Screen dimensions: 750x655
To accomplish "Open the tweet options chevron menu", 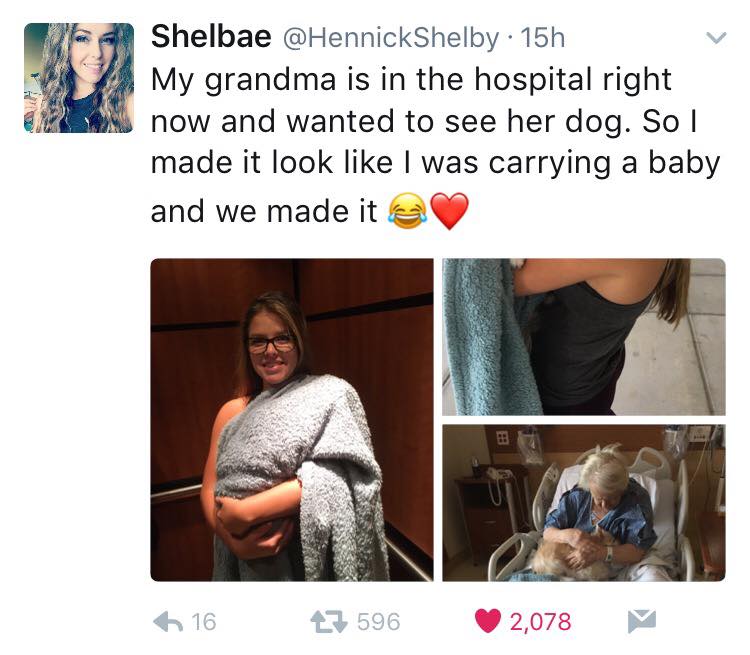I will 716,38.
